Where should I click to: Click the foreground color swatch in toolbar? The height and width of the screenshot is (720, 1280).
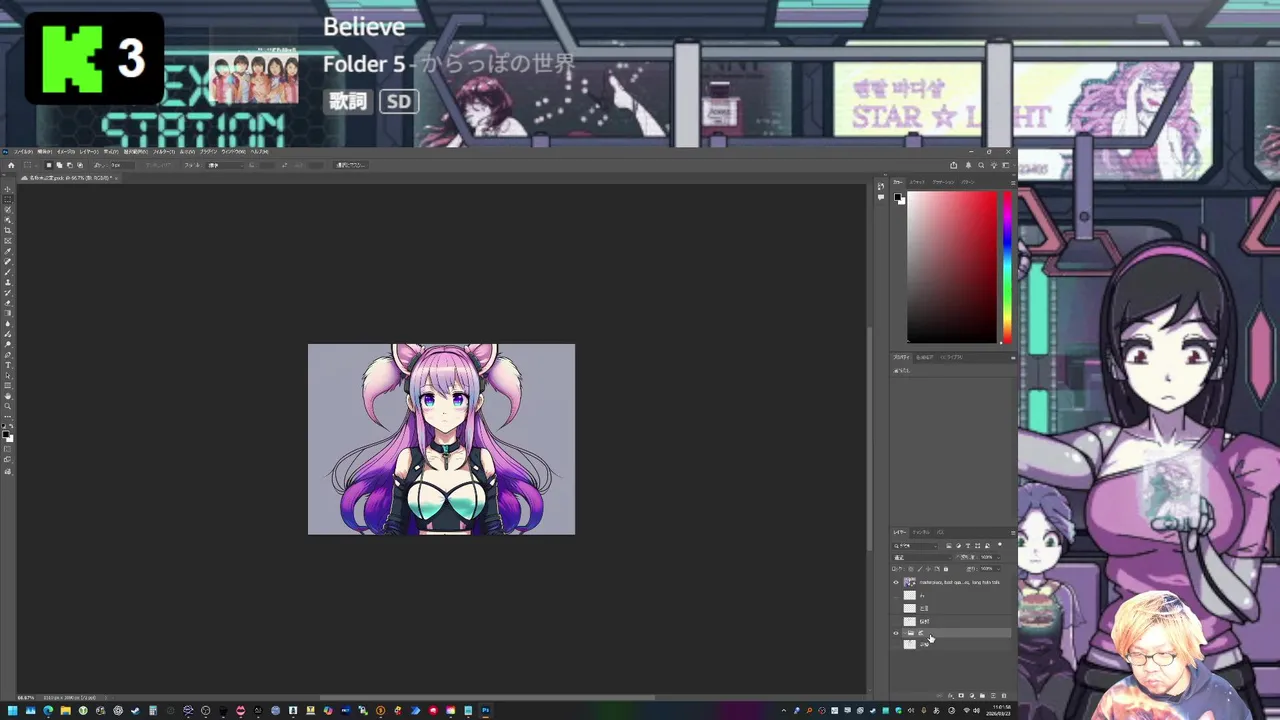point(6,433)
